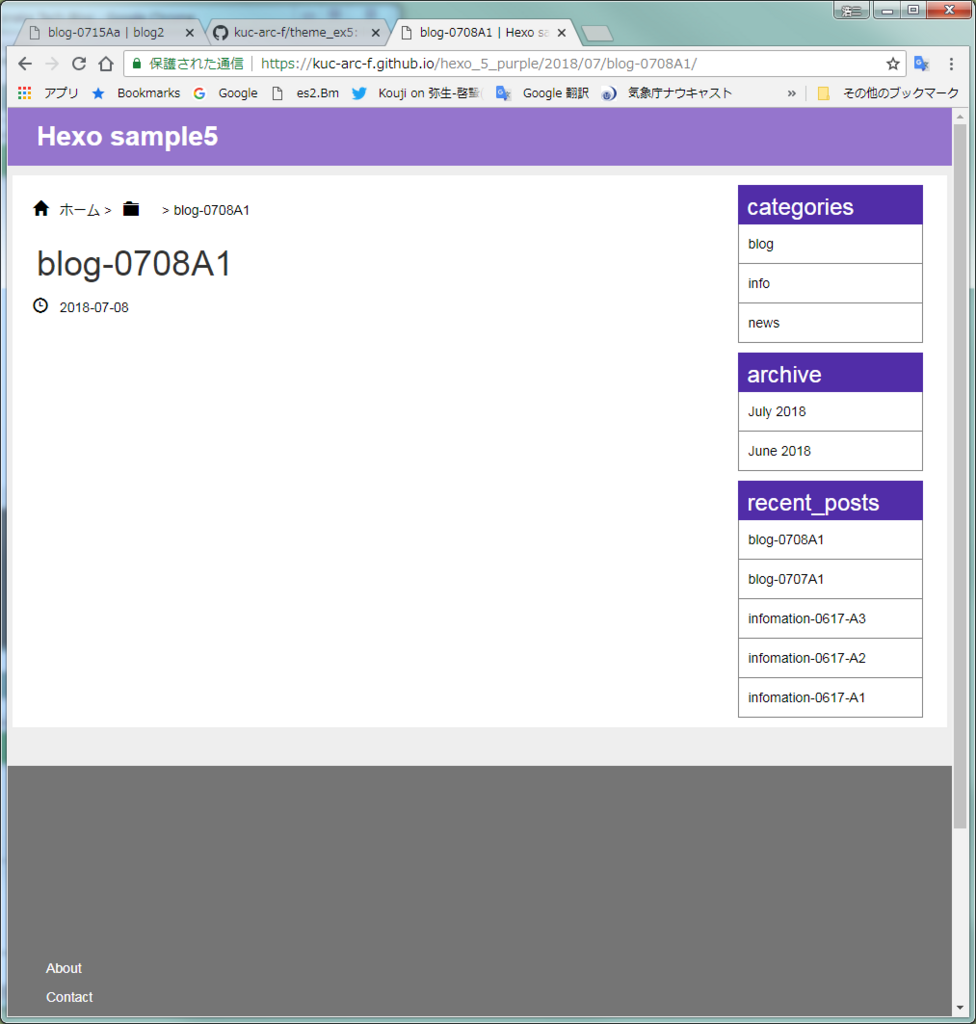Close the kuc-arc-f/theme_ex5 tab
The width and height of the screenshot is (976, 1024).
[x=376, y=33]
